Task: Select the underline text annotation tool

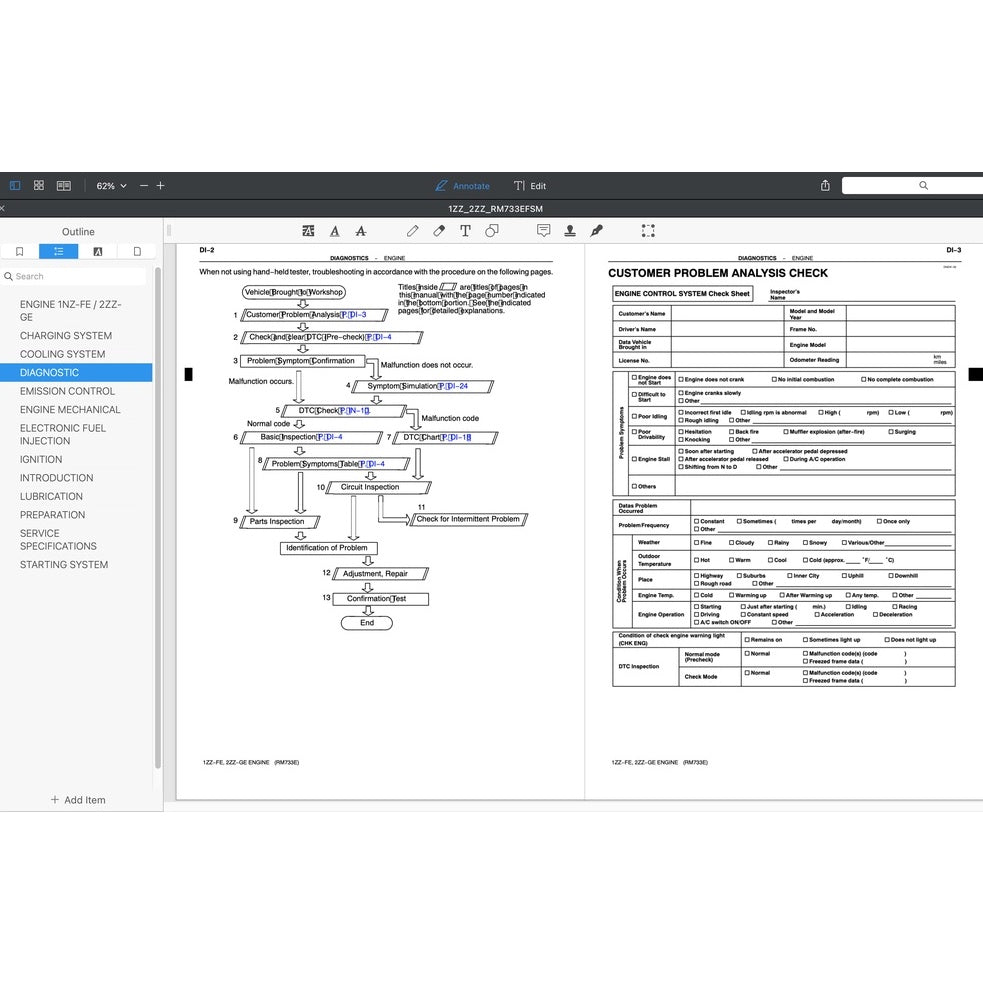Action: (x=335, y=231)
